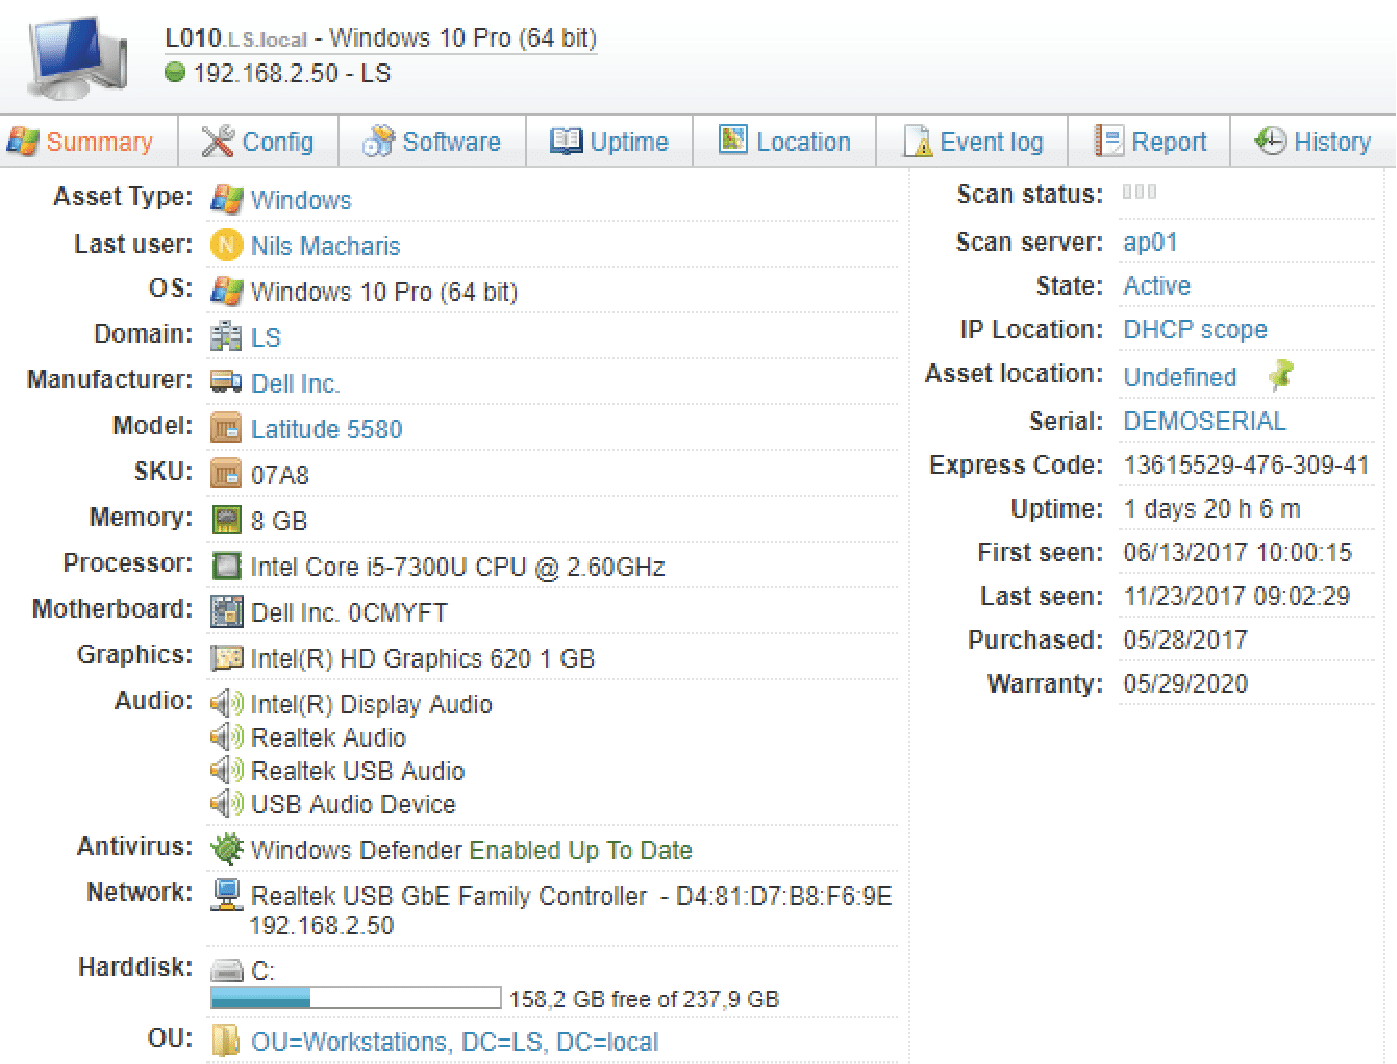1397x1064 pixels.
Task: Click the MAC address D4:81:D7:B8:F6:9E text
Action: coord(784,896)
